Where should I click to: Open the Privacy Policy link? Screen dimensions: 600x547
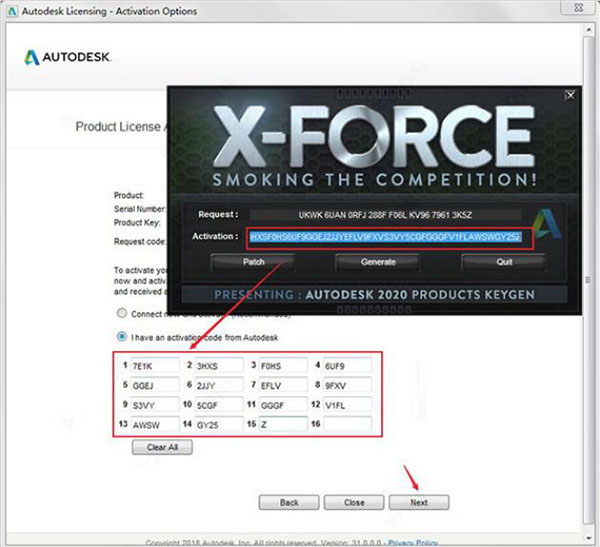click(412, 543)
